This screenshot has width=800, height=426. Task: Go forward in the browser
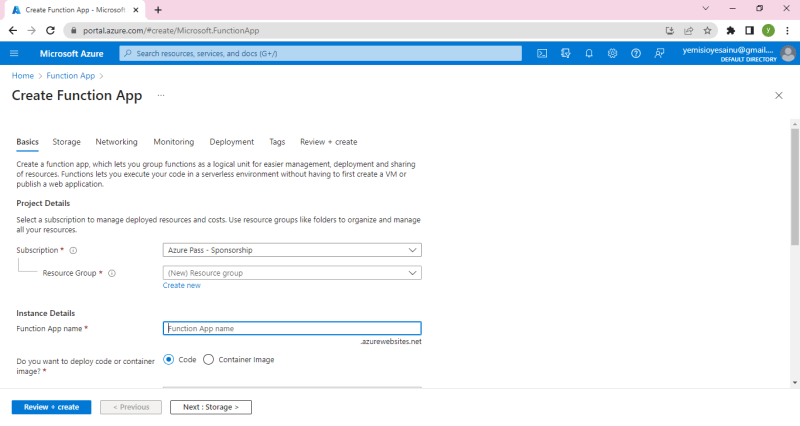tap(32, 31)
